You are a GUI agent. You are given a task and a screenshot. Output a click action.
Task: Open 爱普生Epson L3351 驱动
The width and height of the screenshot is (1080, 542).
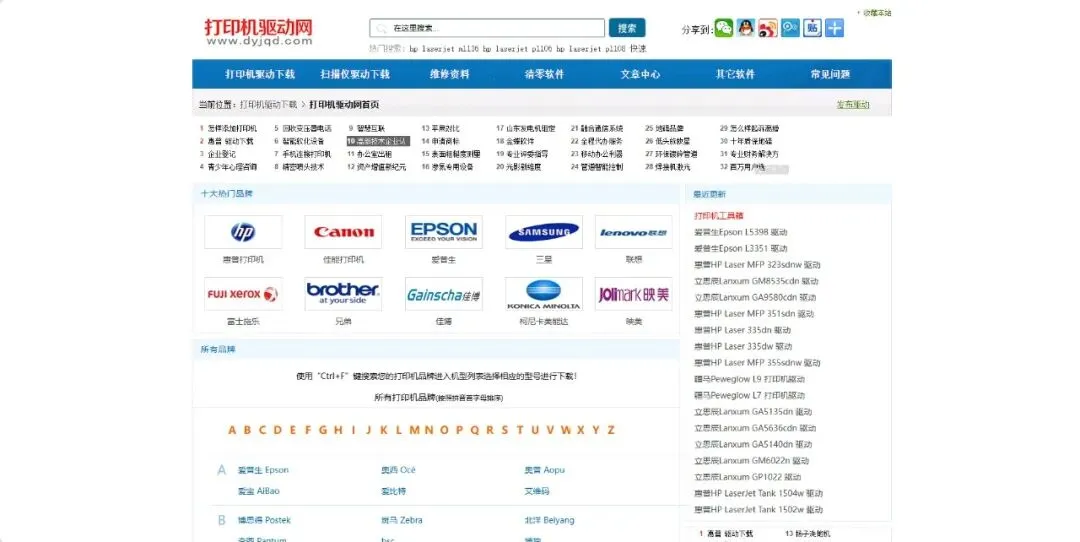coord(740,248)
